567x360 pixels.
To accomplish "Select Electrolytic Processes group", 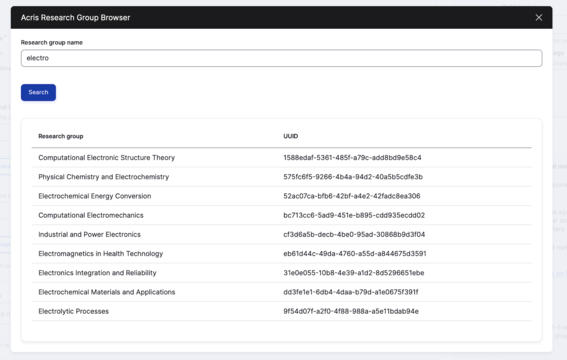I will (73, 311).
